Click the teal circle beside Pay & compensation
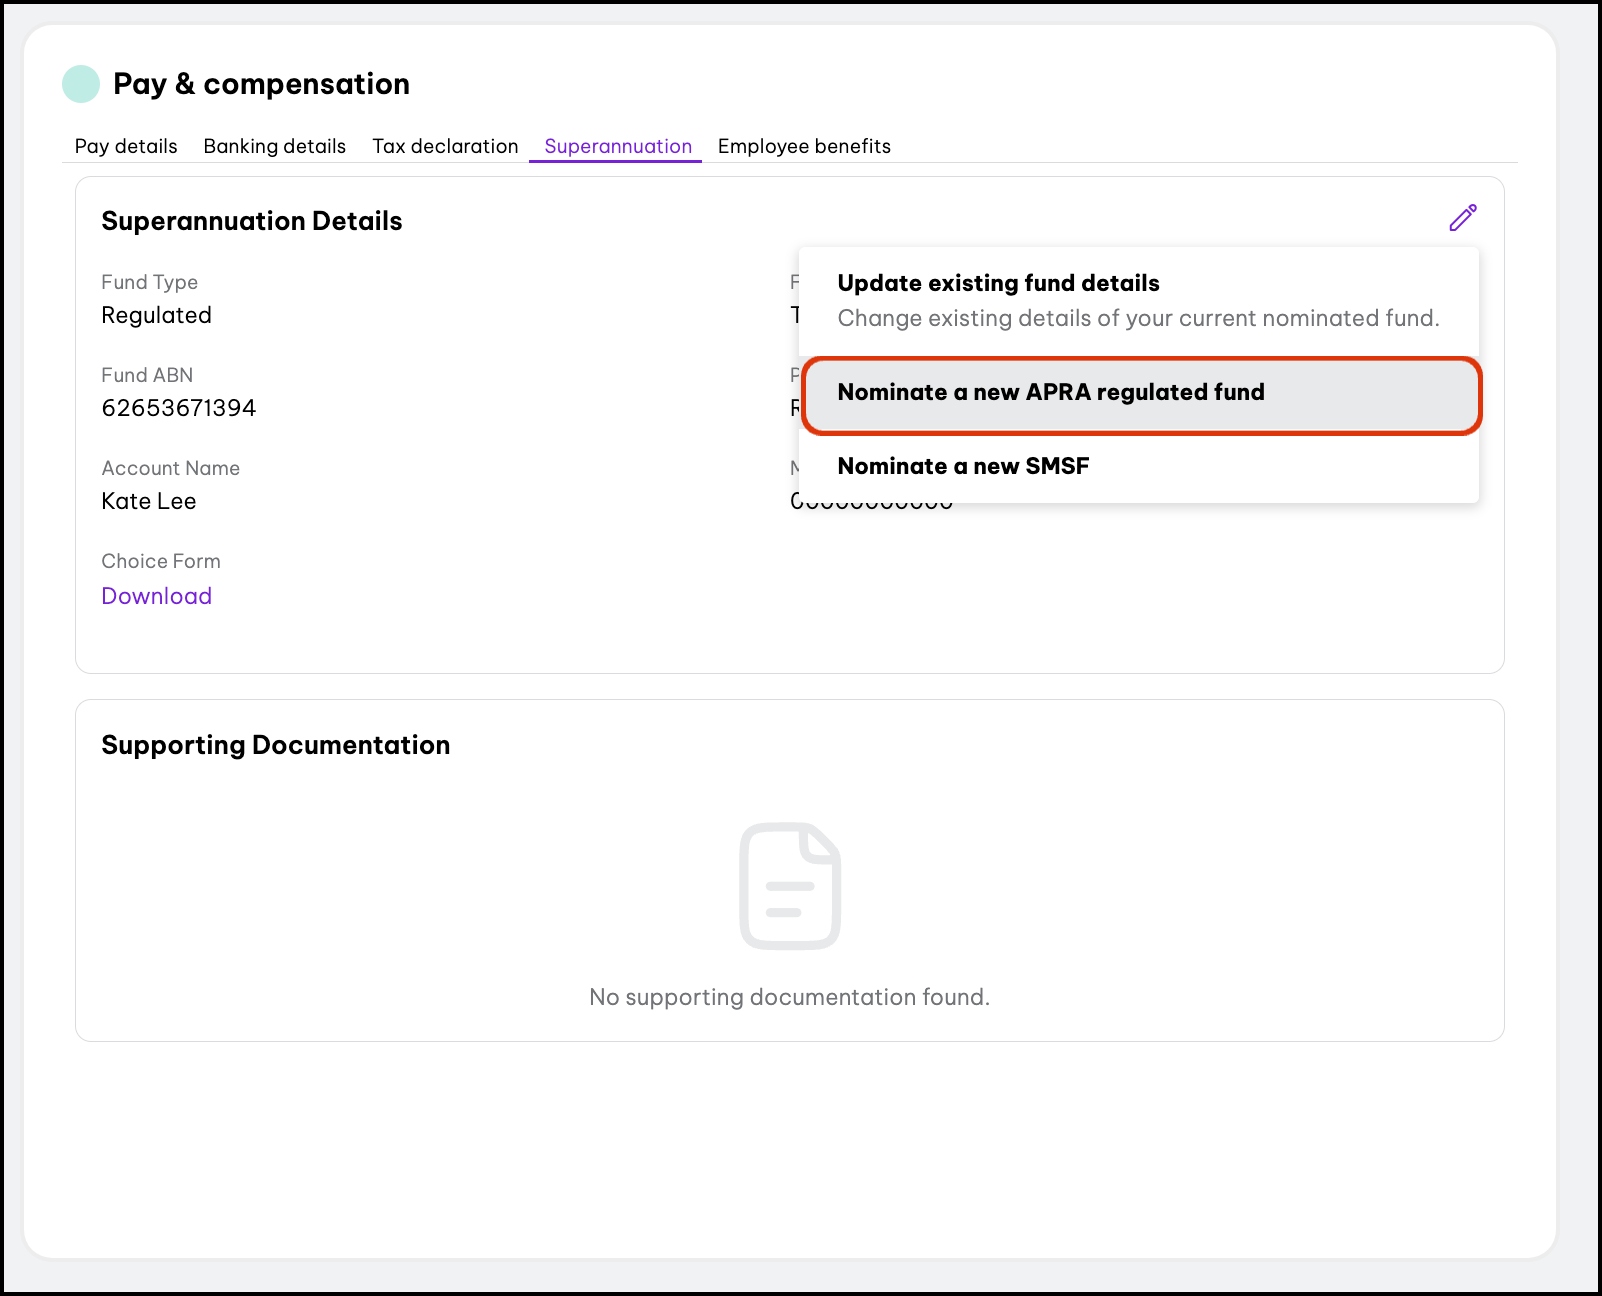The image size is (1602, 1296). coord(81,84)
